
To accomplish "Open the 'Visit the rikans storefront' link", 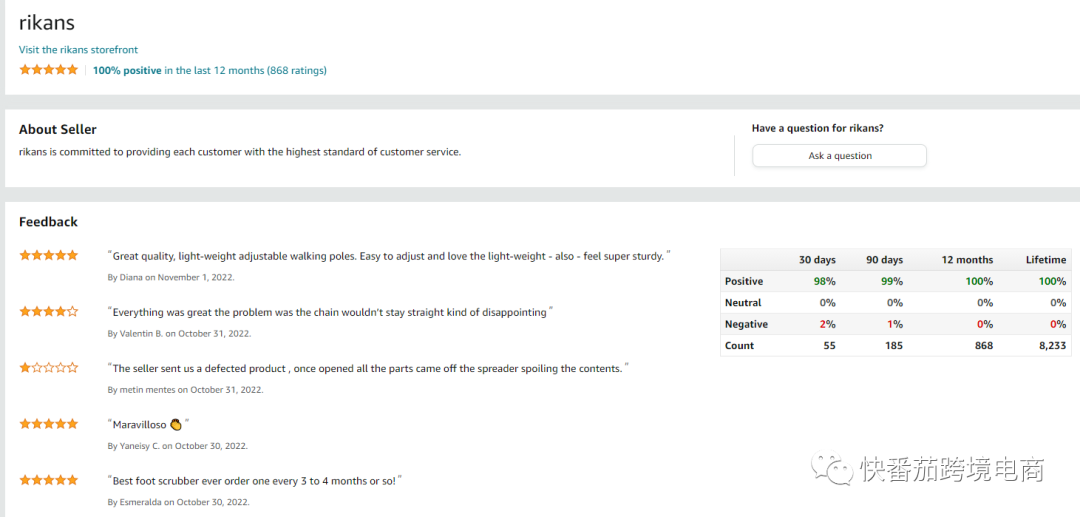I will click(x=79, y=50).
